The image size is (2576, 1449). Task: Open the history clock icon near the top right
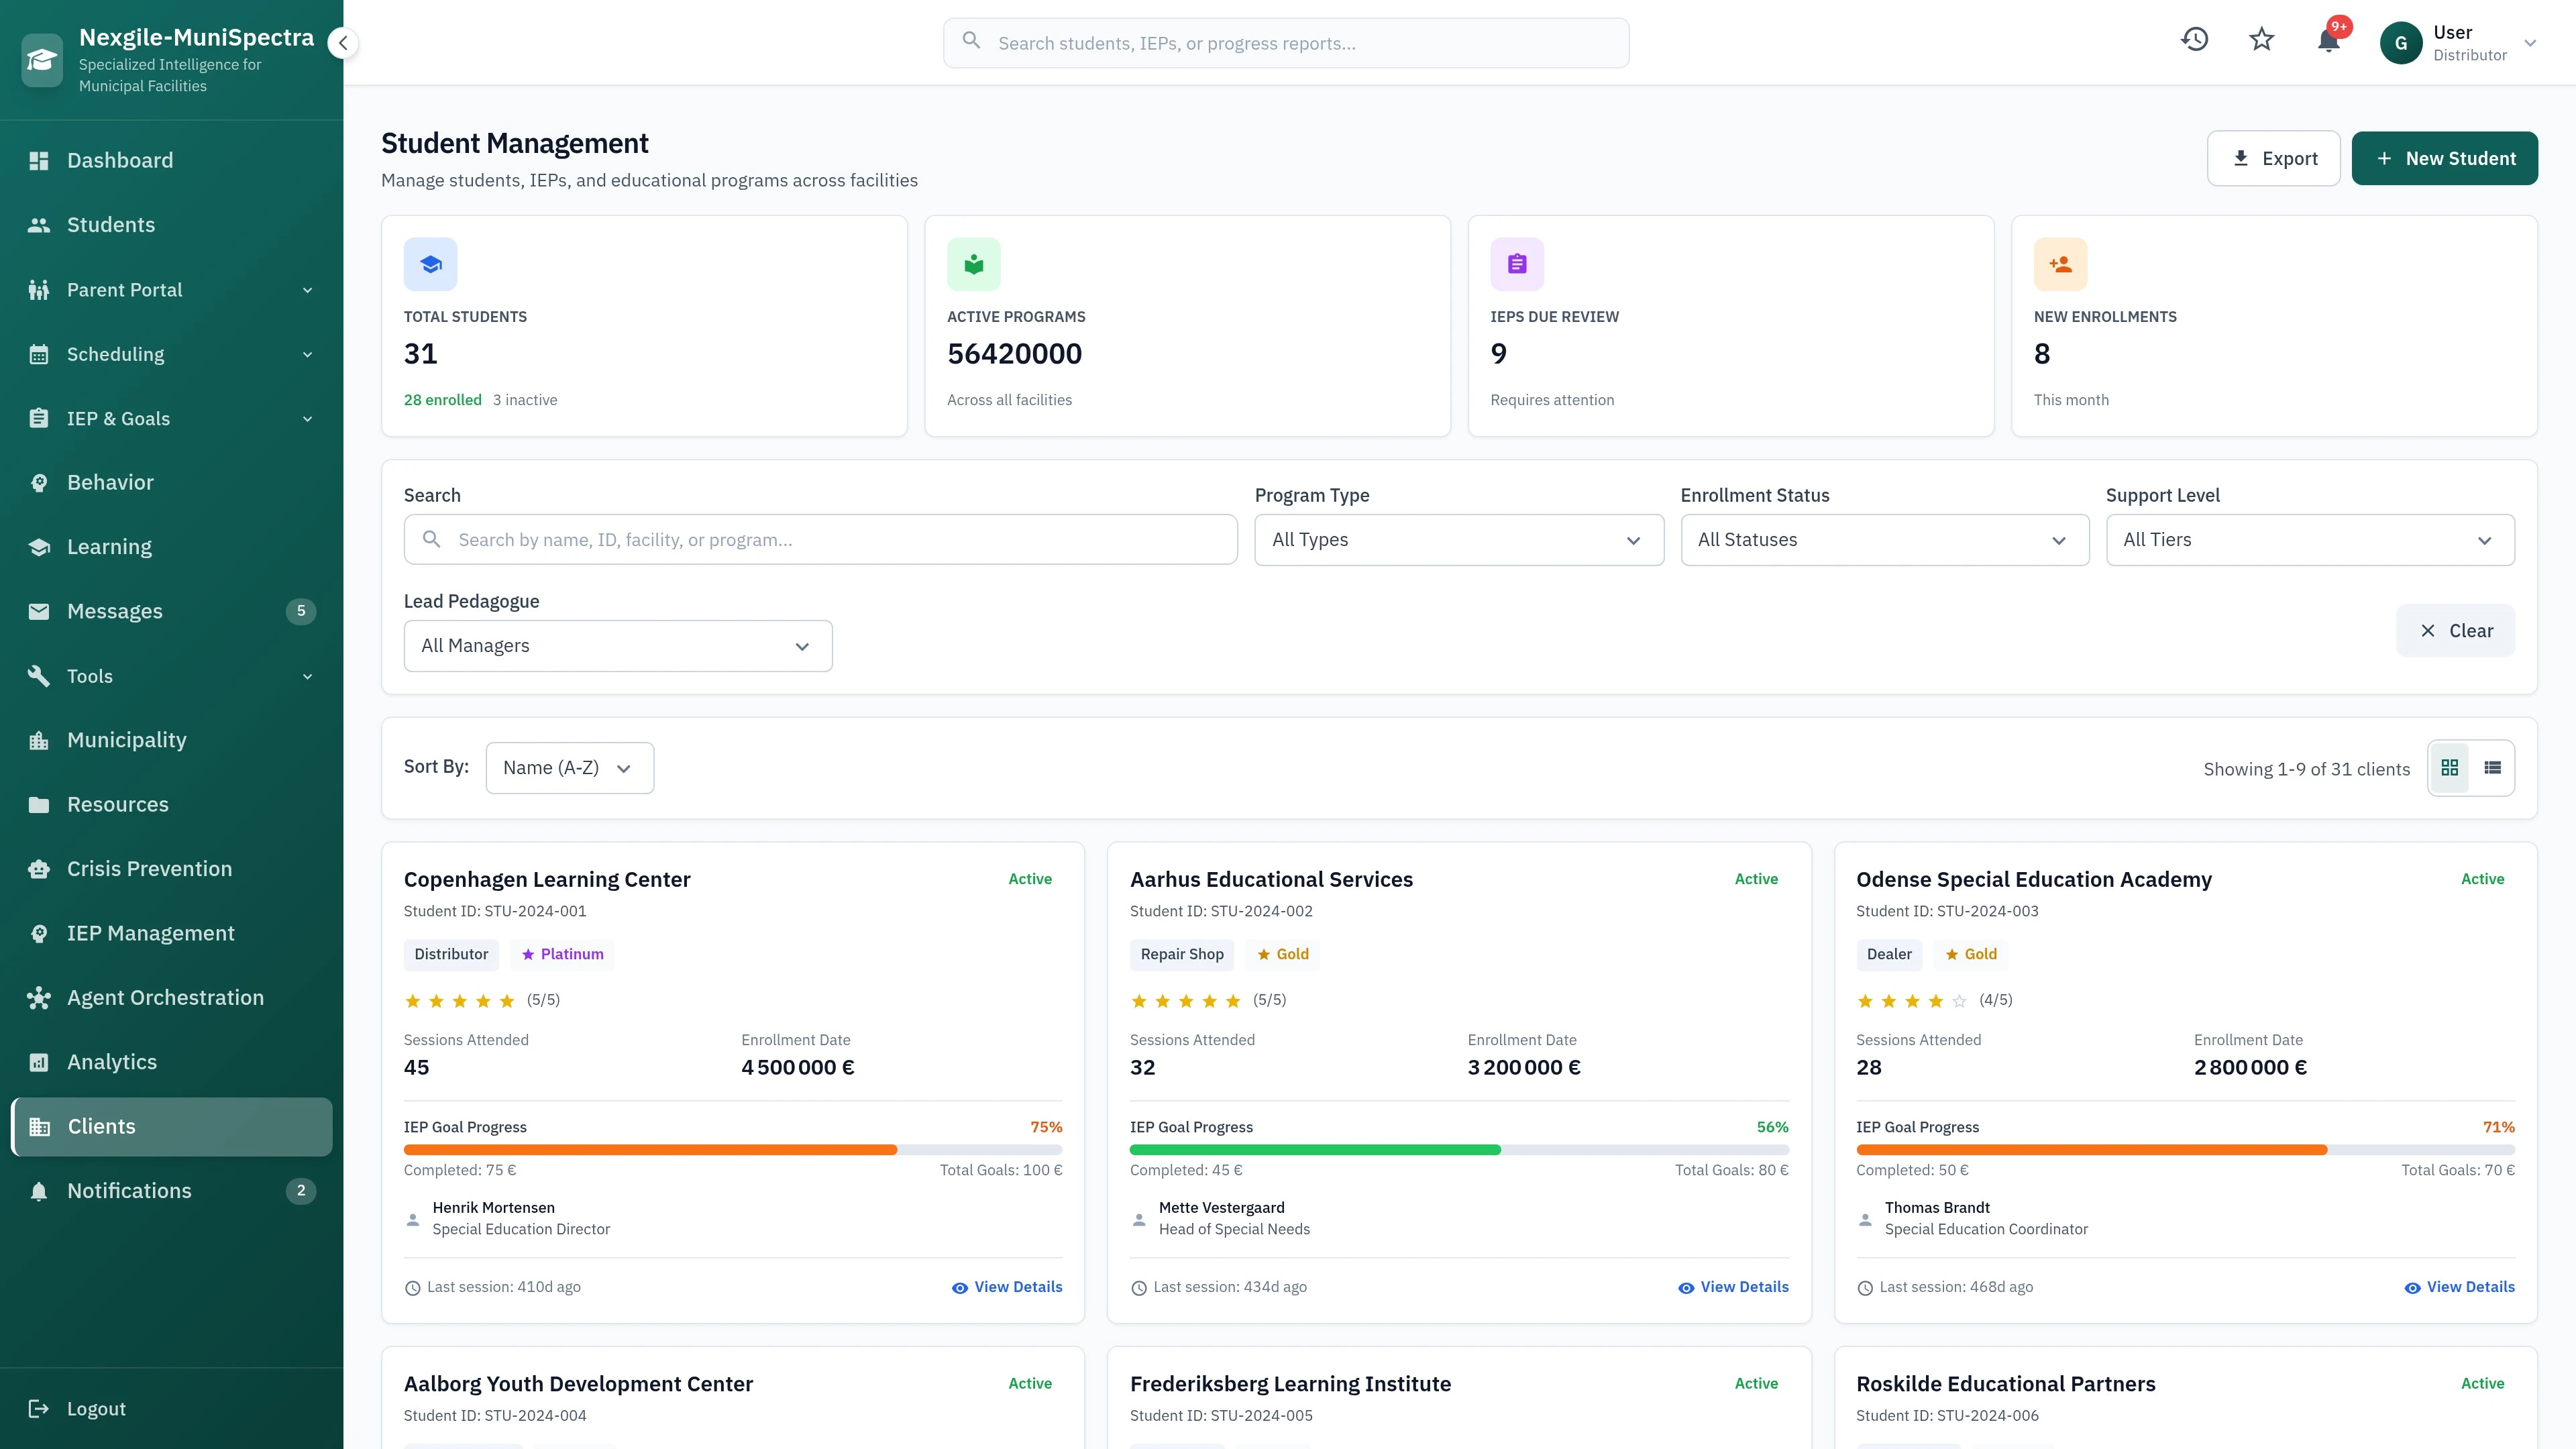click(x=2194, y=39)
